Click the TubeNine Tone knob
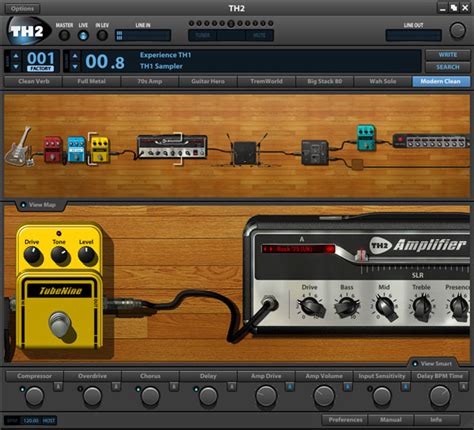 (60, 256)
